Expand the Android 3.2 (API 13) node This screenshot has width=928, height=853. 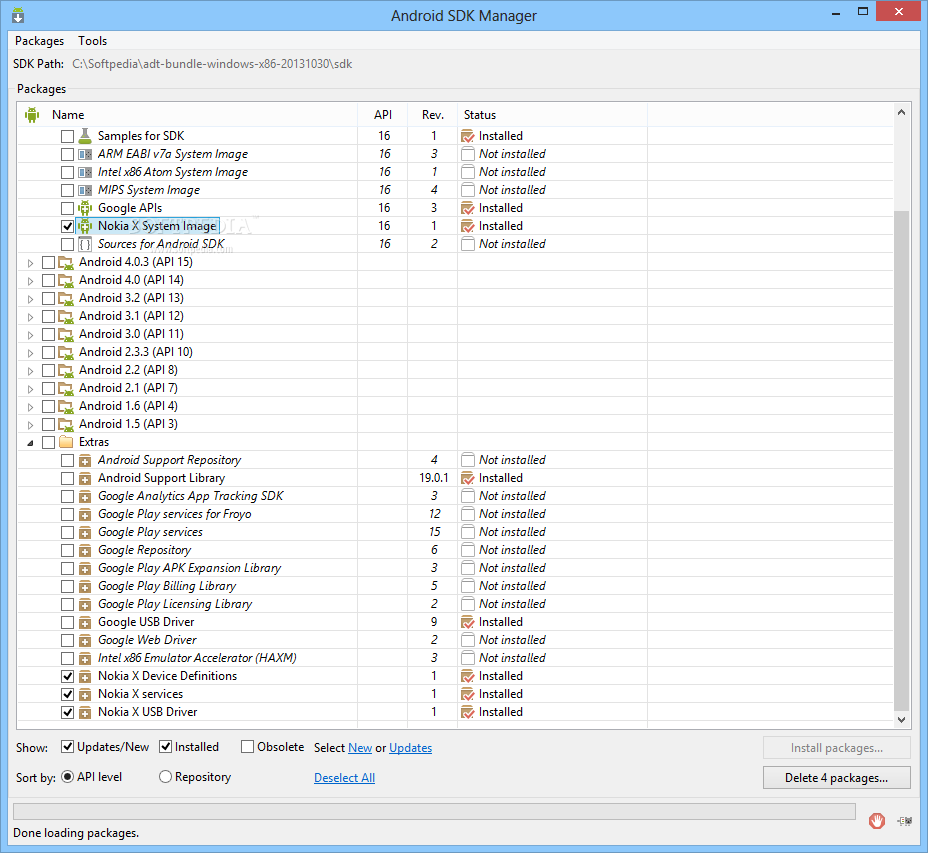coord(31,299)
